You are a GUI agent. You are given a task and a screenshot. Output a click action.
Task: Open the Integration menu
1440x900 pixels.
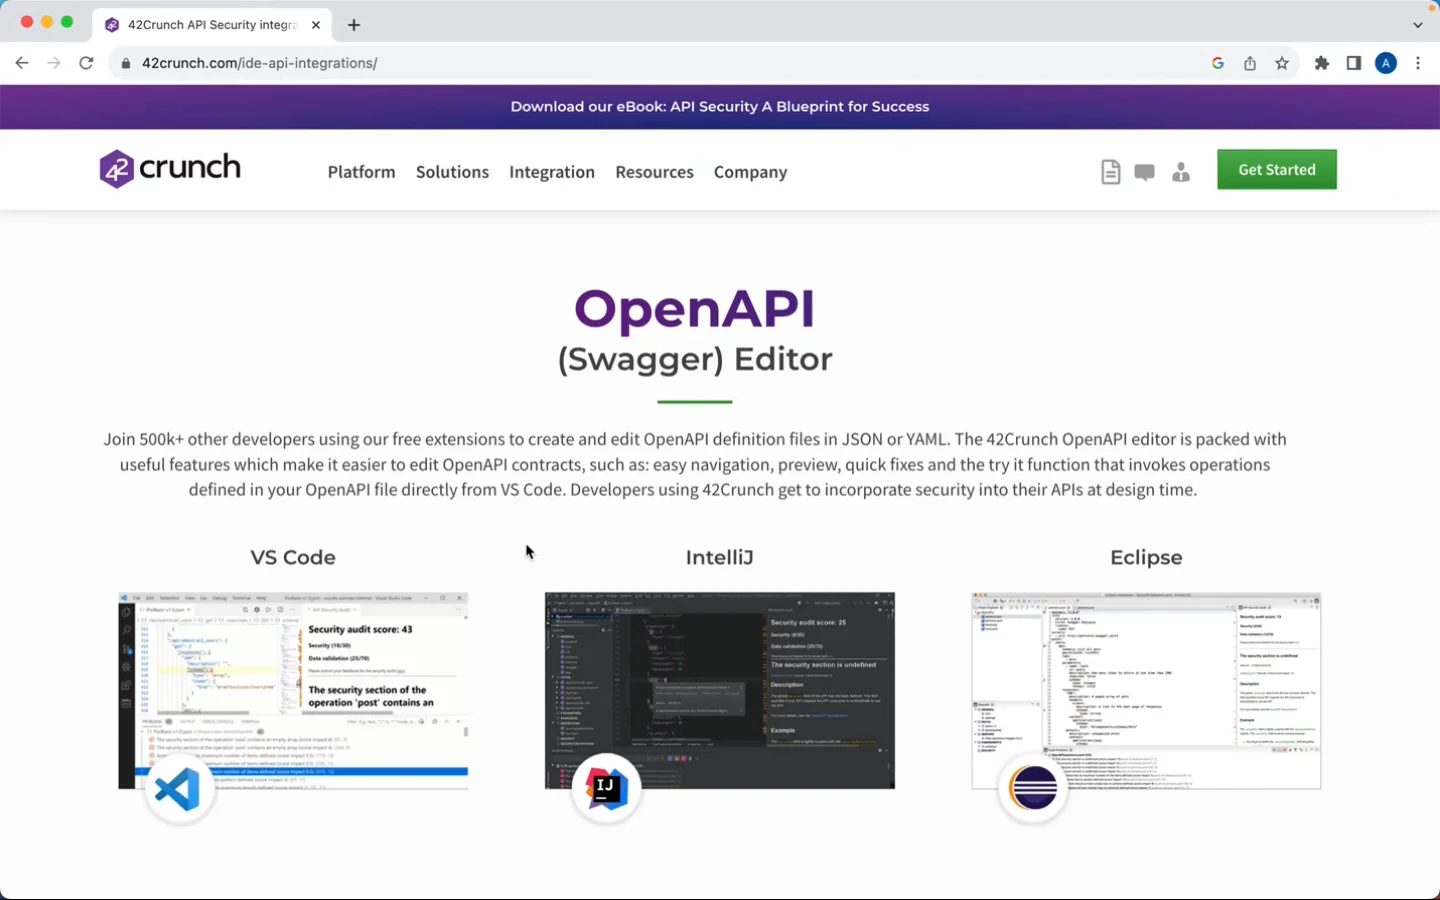point(552,172)
